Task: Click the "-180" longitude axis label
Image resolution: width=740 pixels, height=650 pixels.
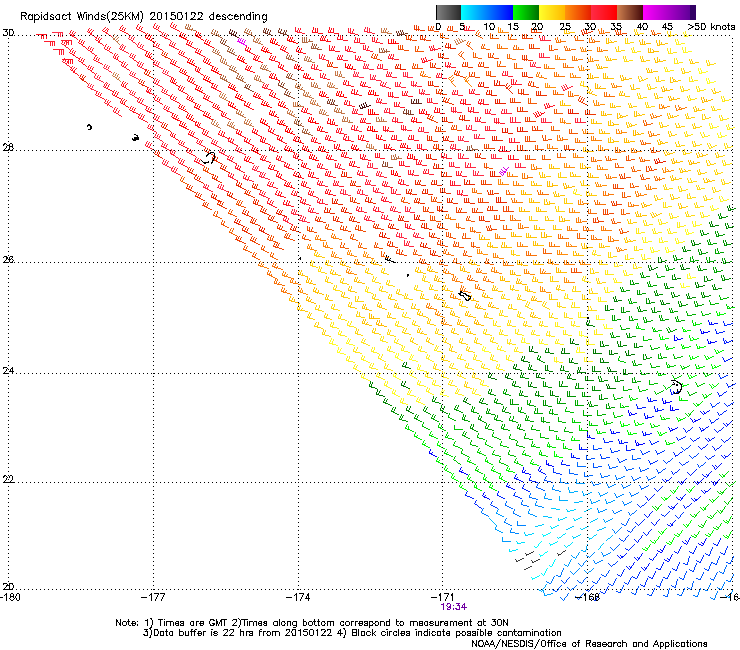Action: pos(10,597)
